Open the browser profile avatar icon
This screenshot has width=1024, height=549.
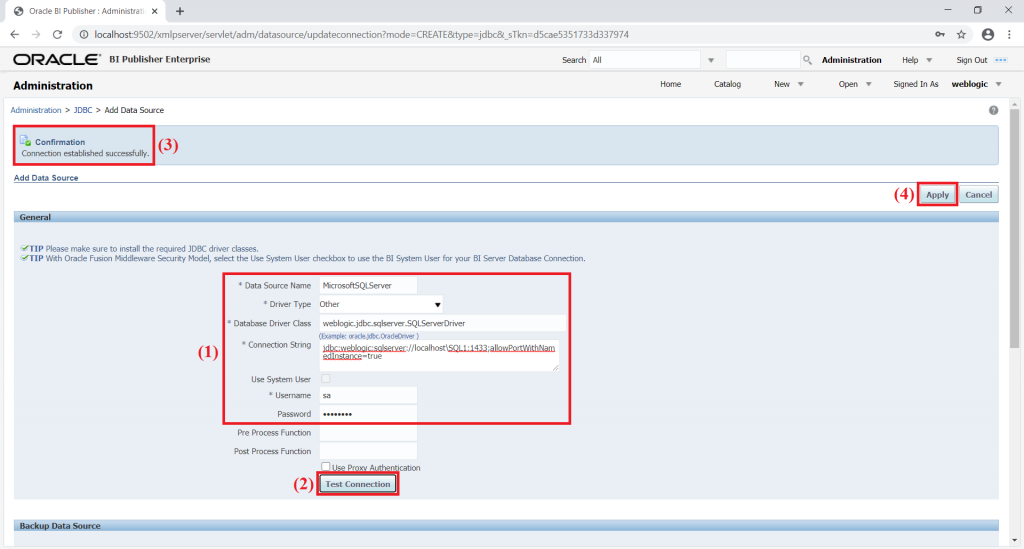tap(987, 35)
